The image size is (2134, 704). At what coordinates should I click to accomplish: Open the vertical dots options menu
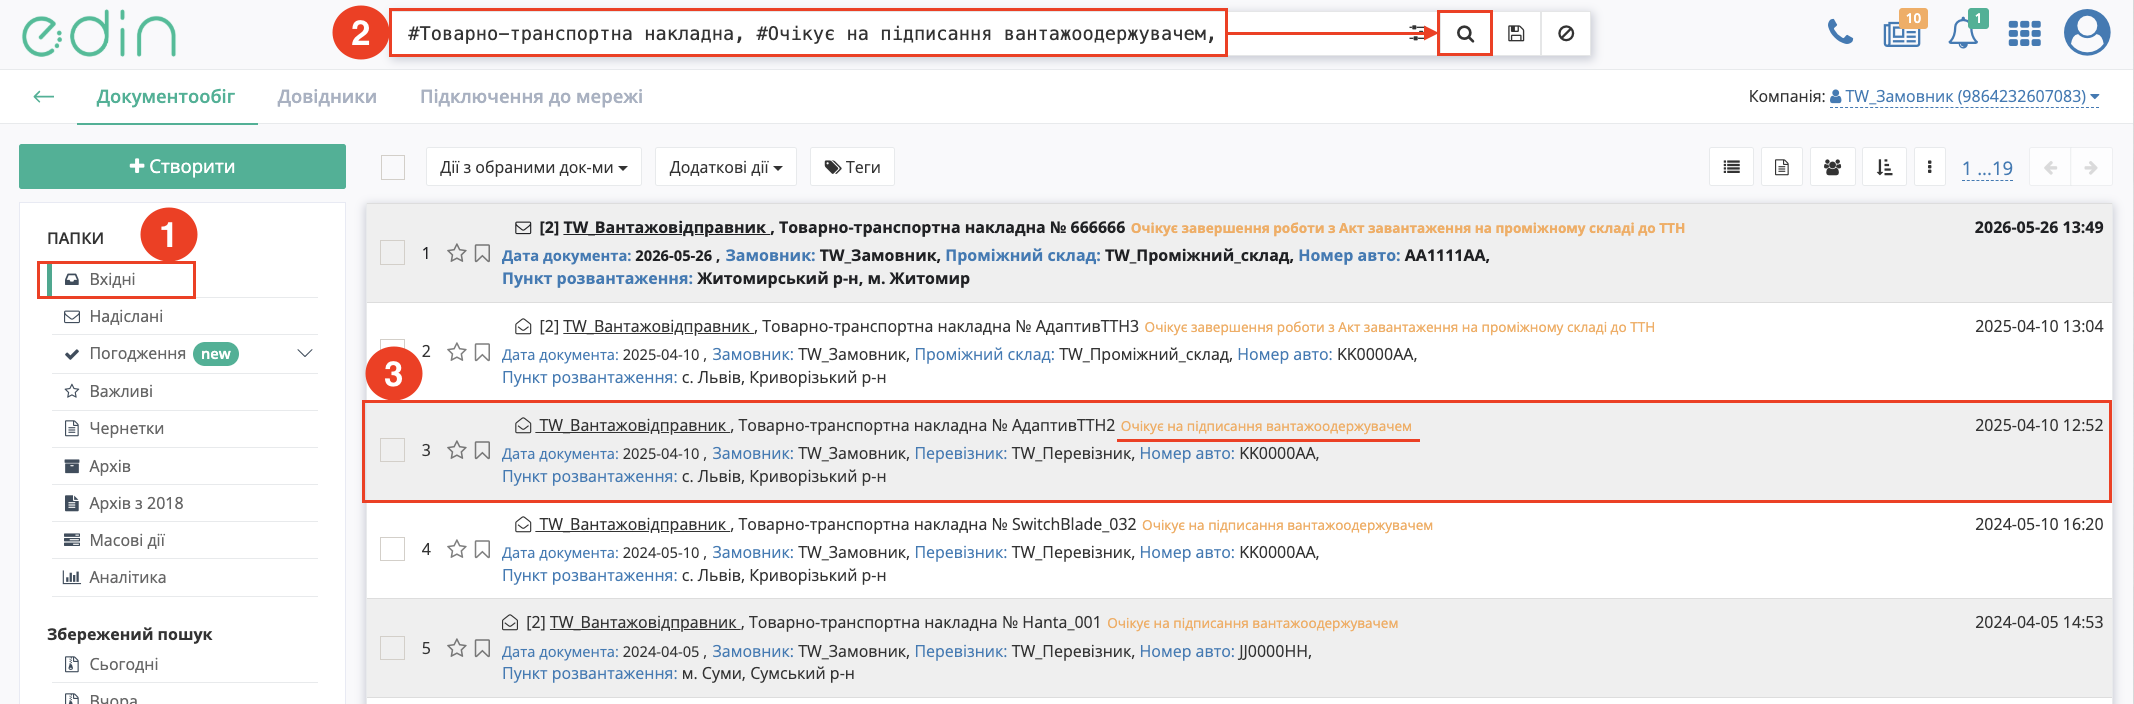pyautogui.click(x=1929, y=167)
